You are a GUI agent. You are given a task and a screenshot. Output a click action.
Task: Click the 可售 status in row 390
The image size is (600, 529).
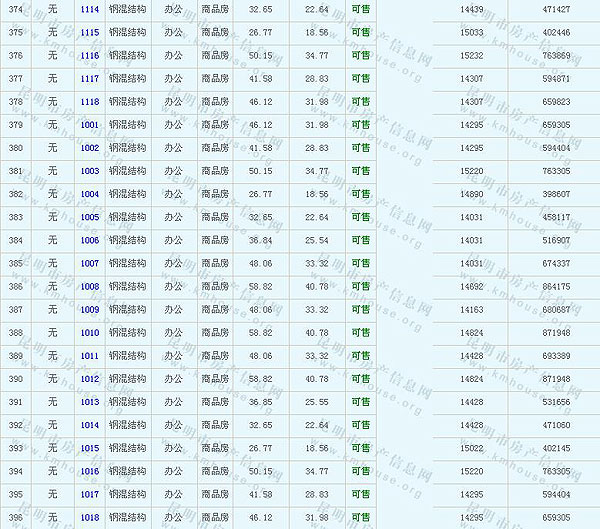pyautogui.click(x=360, y=379)
